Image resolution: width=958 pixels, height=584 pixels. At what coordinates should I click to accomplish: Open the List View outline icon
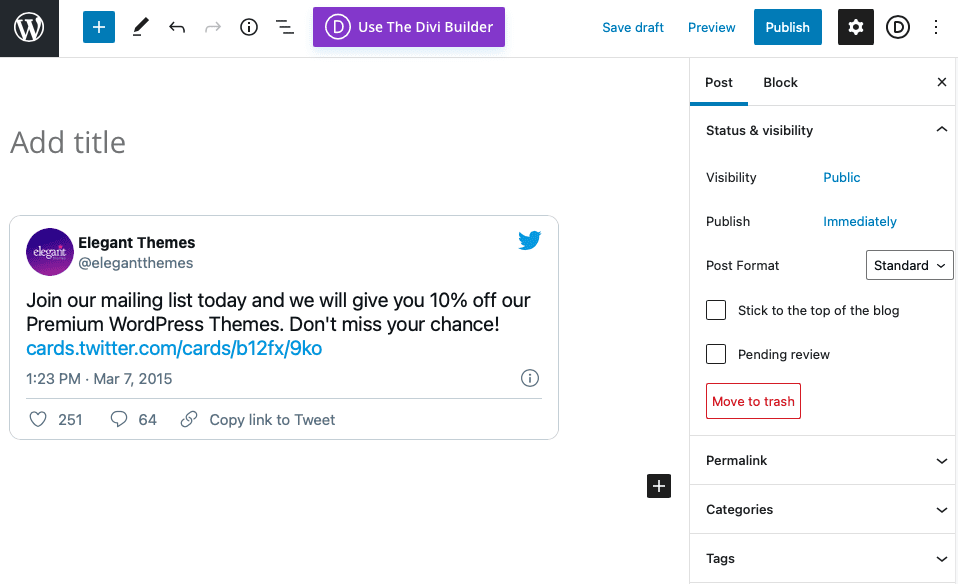click(x=285, y=27)
